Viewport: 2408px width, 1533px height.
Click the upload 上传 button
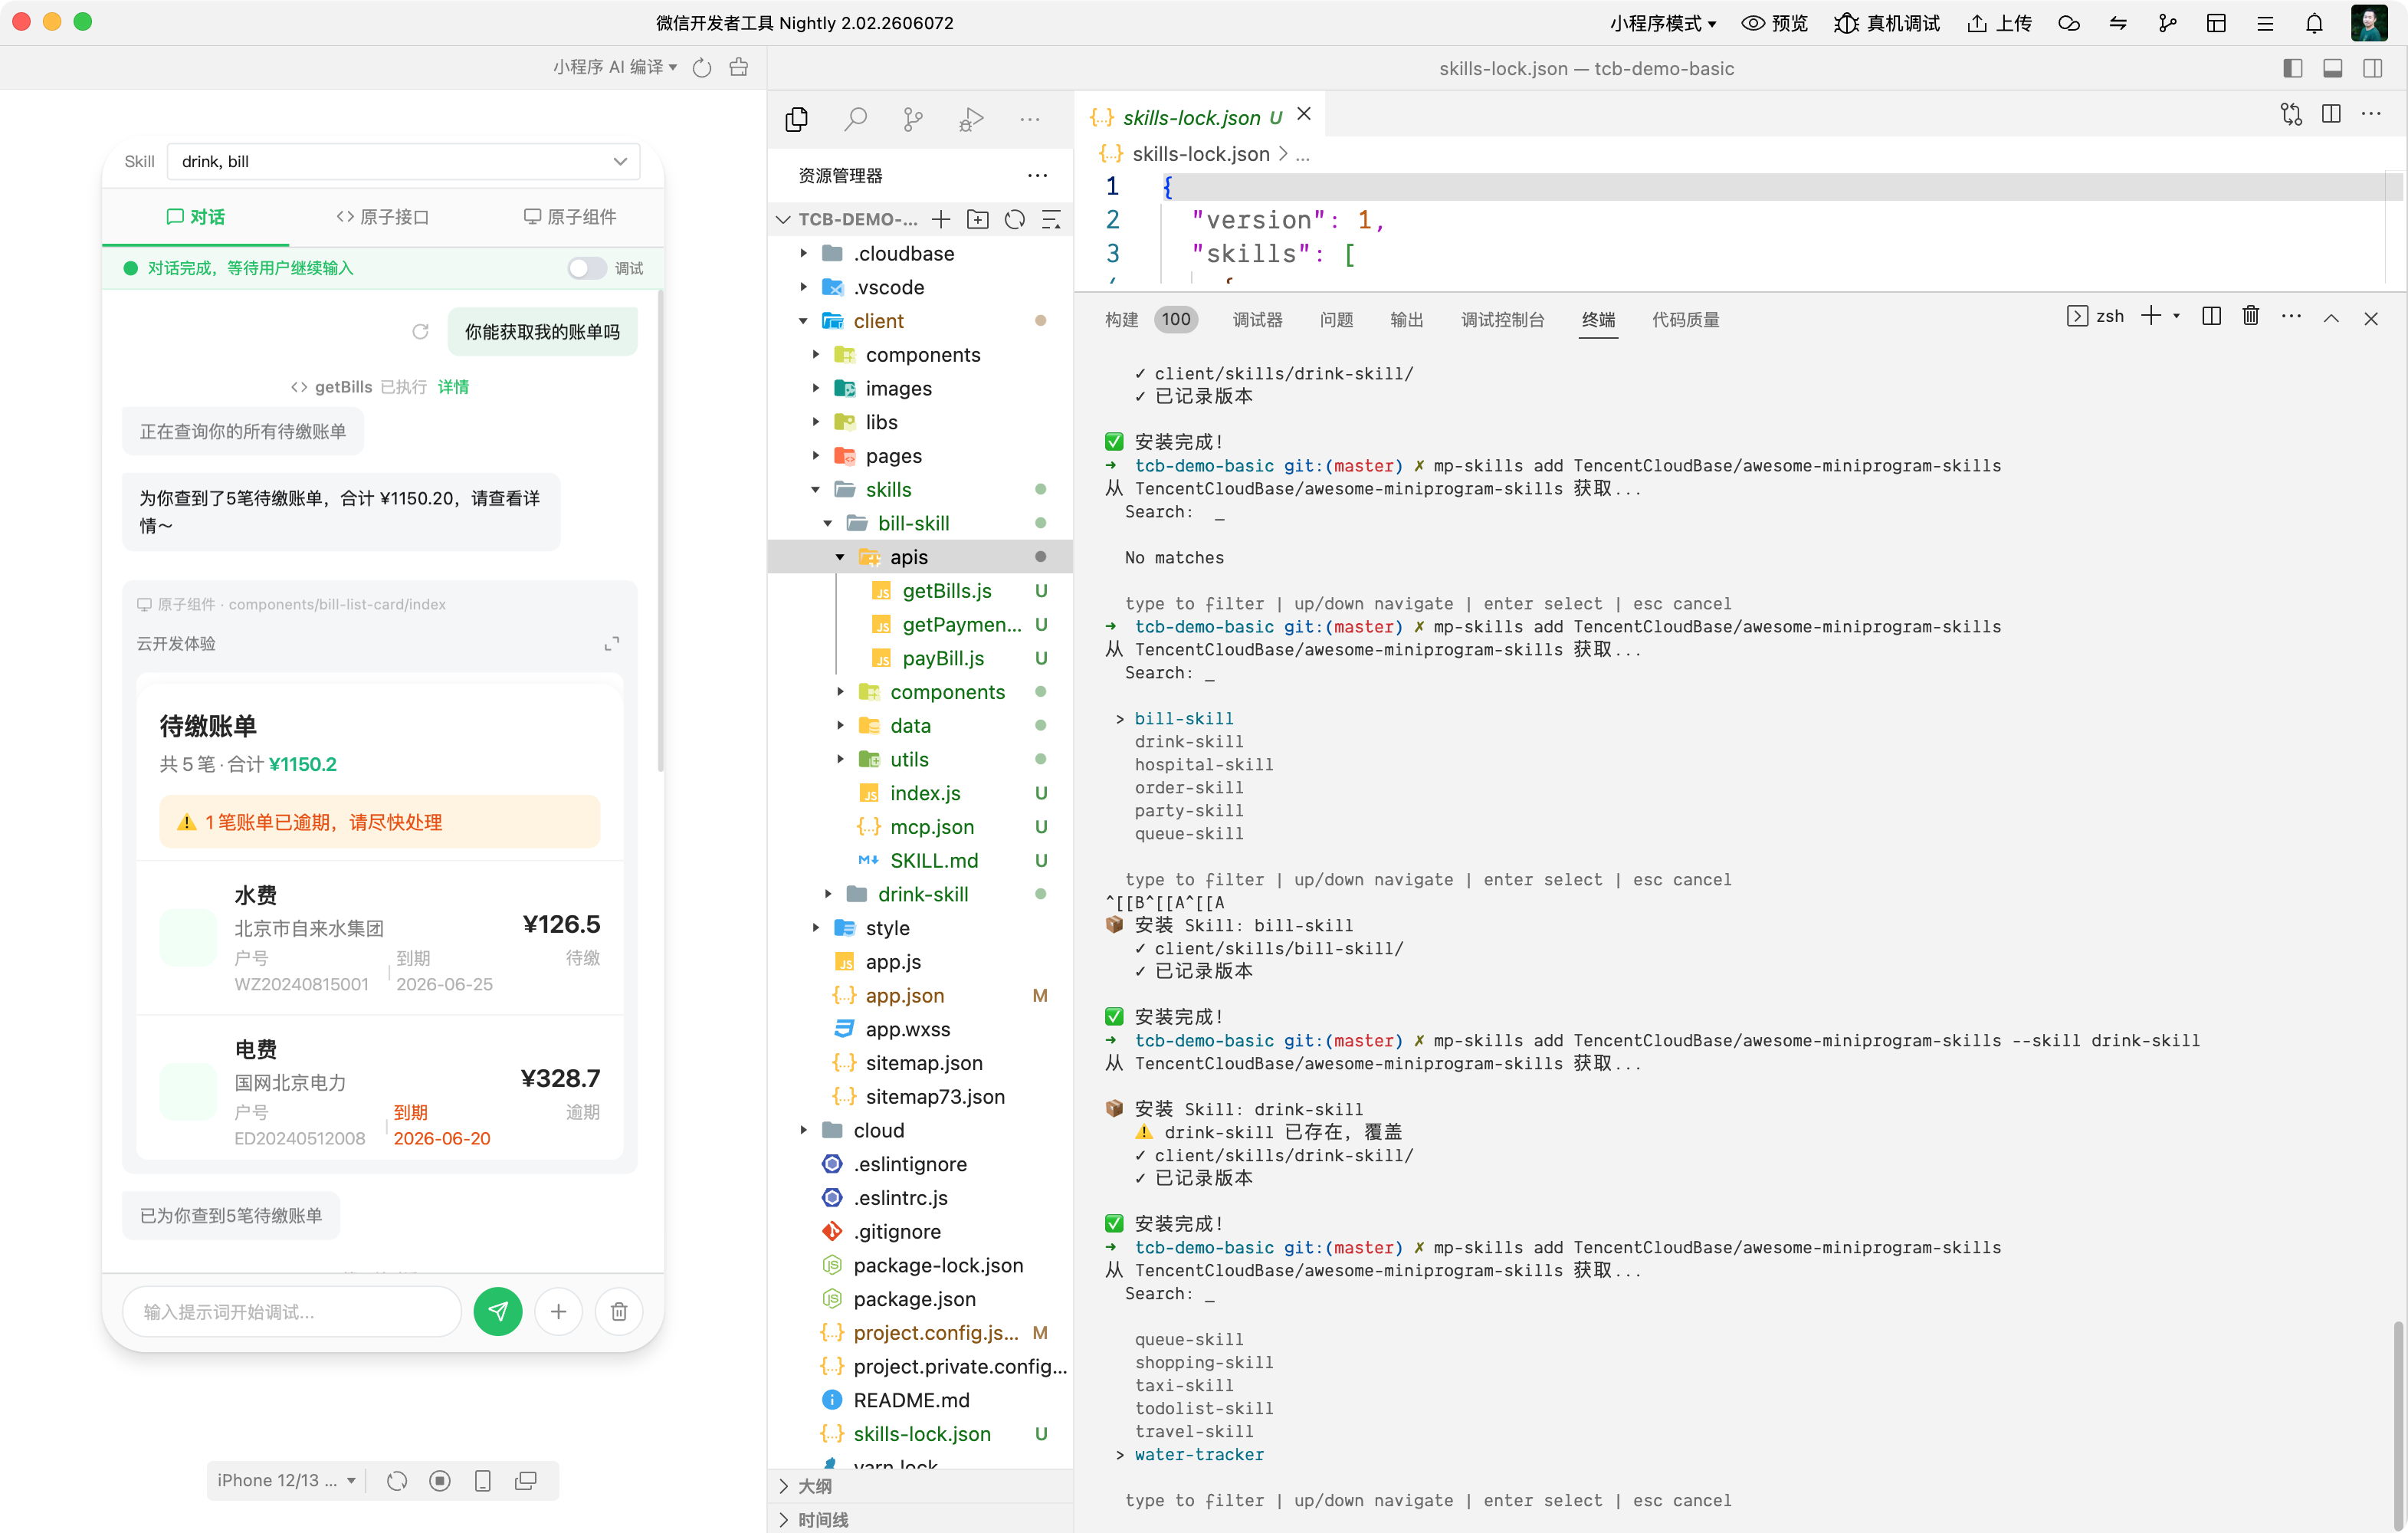(1999, 23)
